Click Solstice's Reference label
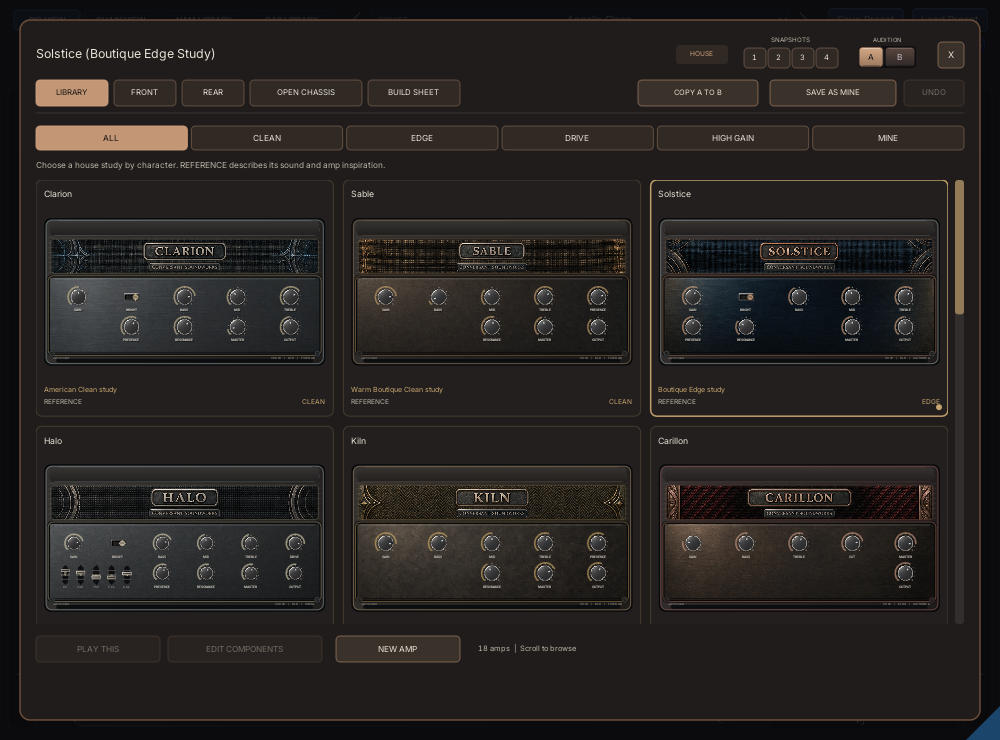Viewport: 1000px width, 740px height. [x=677, y=402]
